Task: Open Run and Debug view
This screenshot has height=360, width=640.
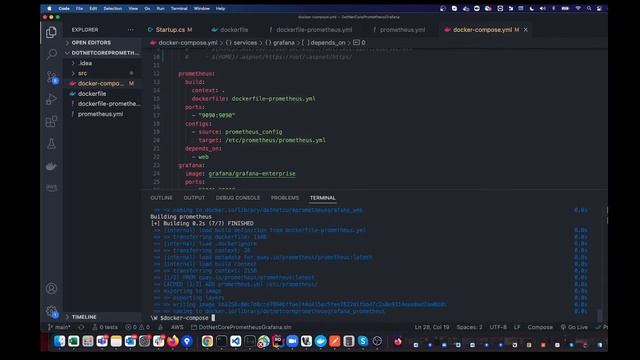Action: [x=51, y=99]
